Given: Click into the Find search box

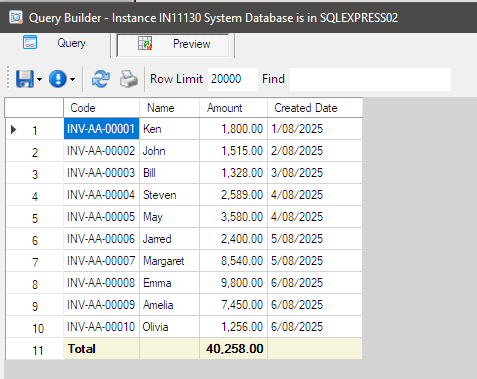Looking at the screenshot, I should pyautogui.click(x=370, y=79).
